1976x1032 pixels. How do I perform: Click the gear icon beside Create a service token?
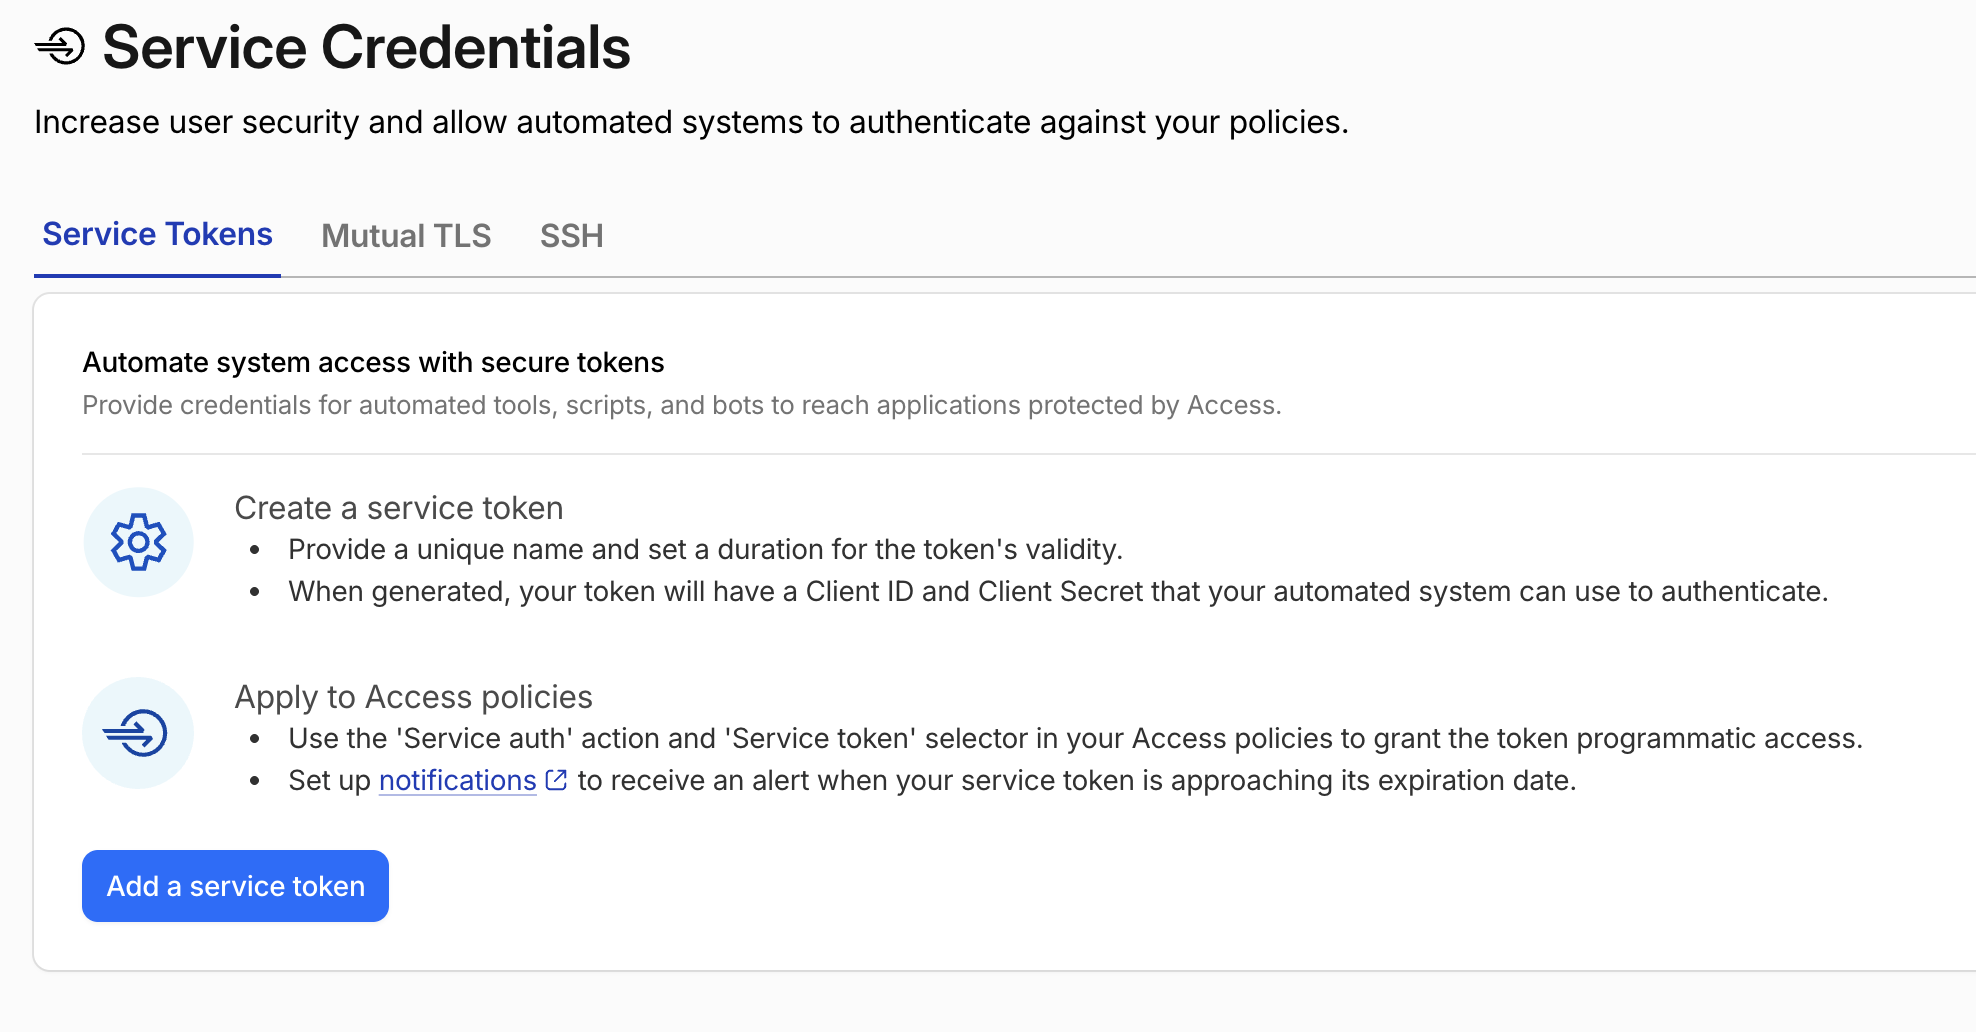click(138, 542)
